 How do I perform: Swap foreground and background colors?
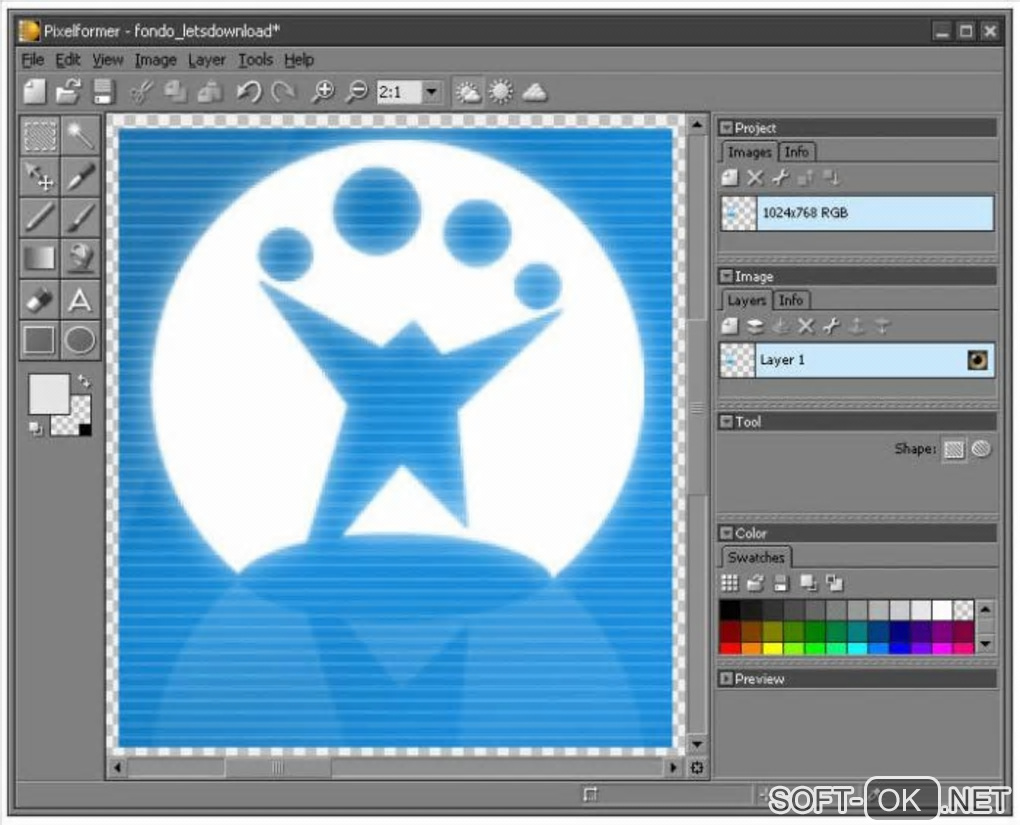point(85,381)
